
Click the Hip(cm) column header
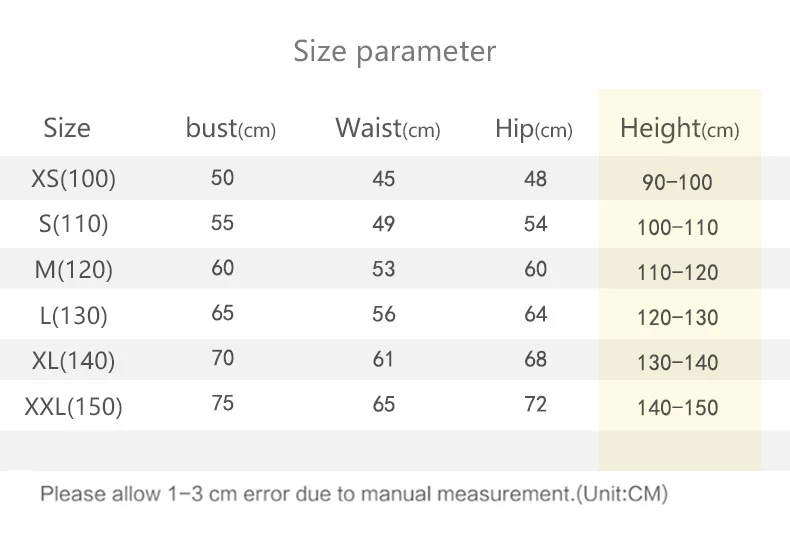(534, 129)
